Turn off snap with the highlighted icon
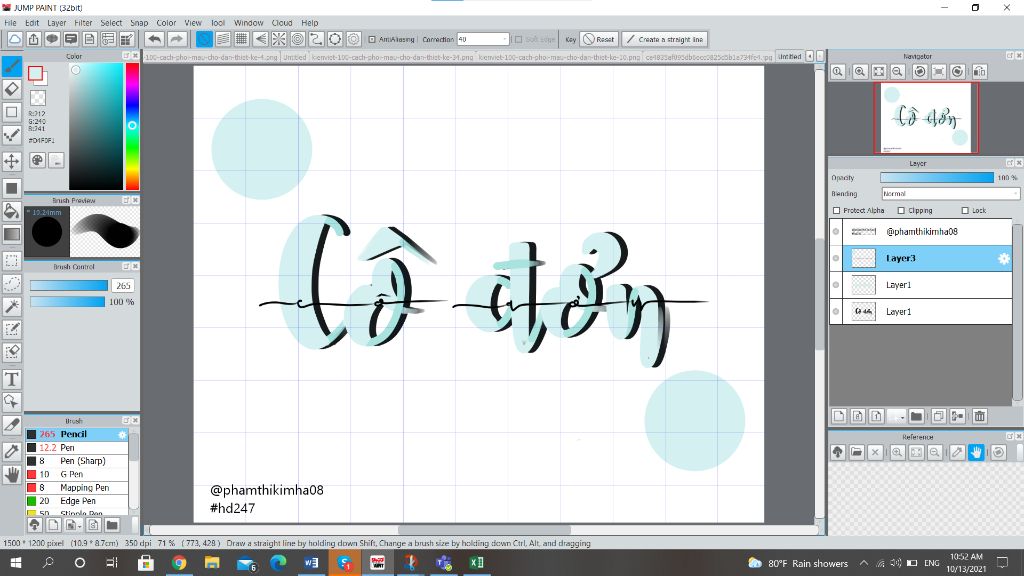Image resolution: width=1024 pixels, height=576 pixels. (204, 39)
